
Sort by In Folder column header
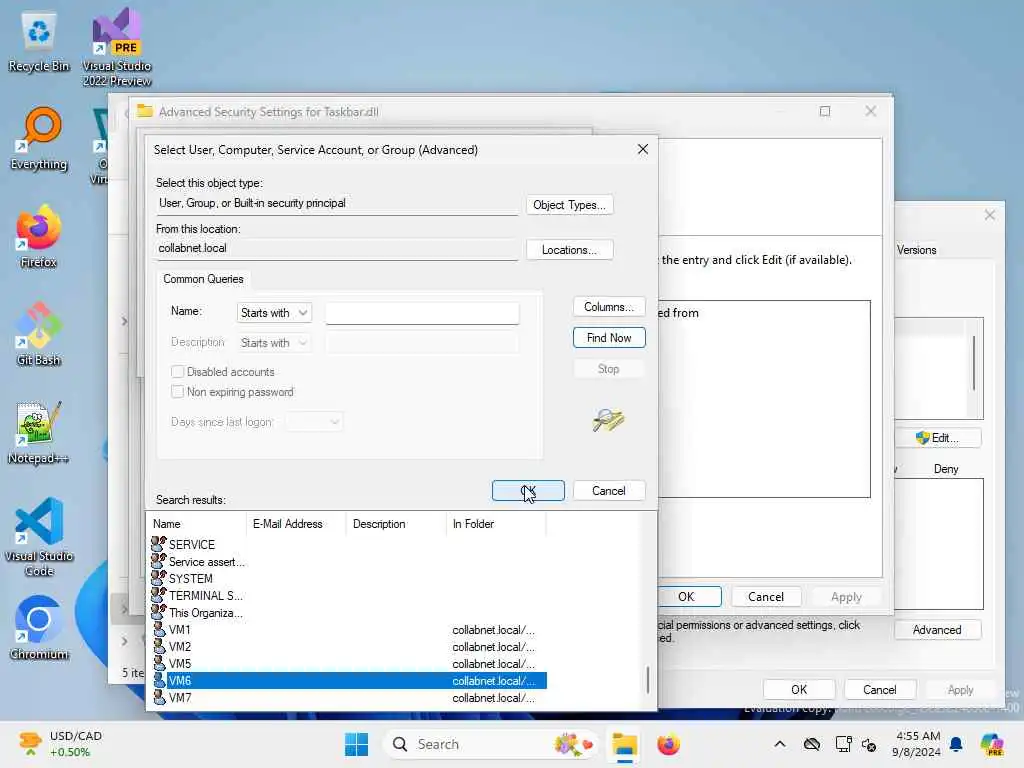(496, 524)
